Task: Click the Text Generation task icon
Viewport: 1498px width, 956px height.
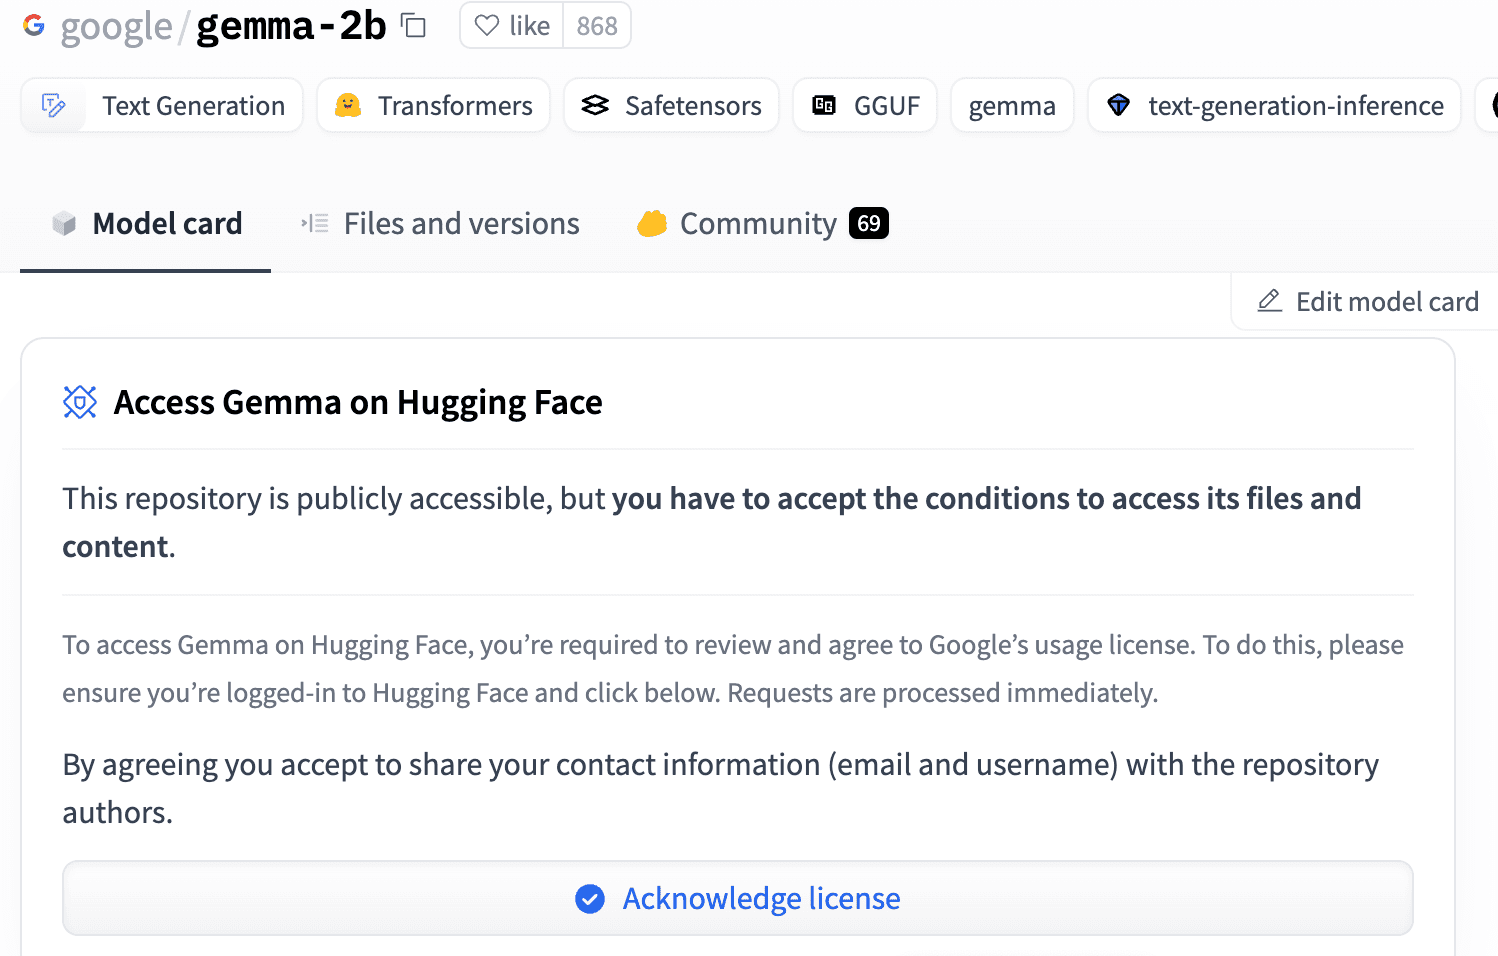Action: coord(54,105)
